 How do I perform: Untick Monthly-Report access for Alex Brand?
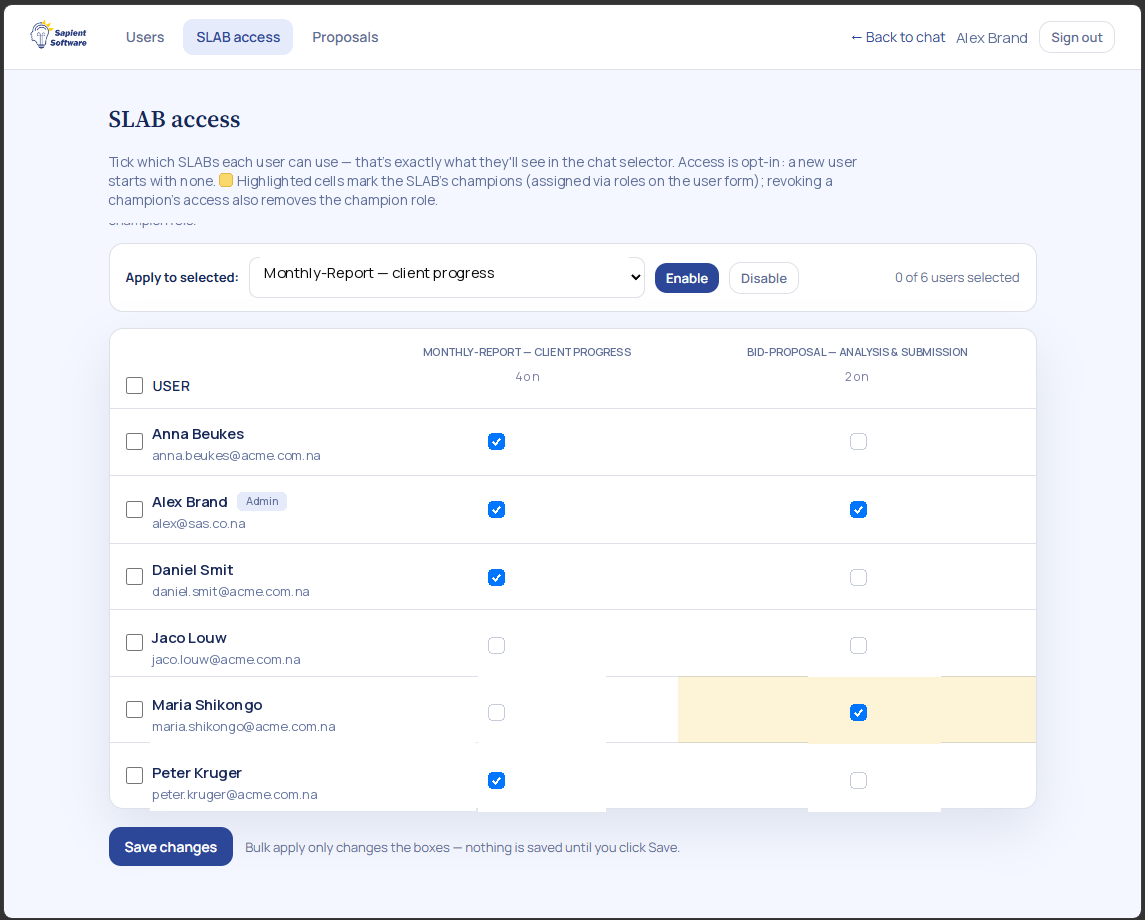pos(497,510)
